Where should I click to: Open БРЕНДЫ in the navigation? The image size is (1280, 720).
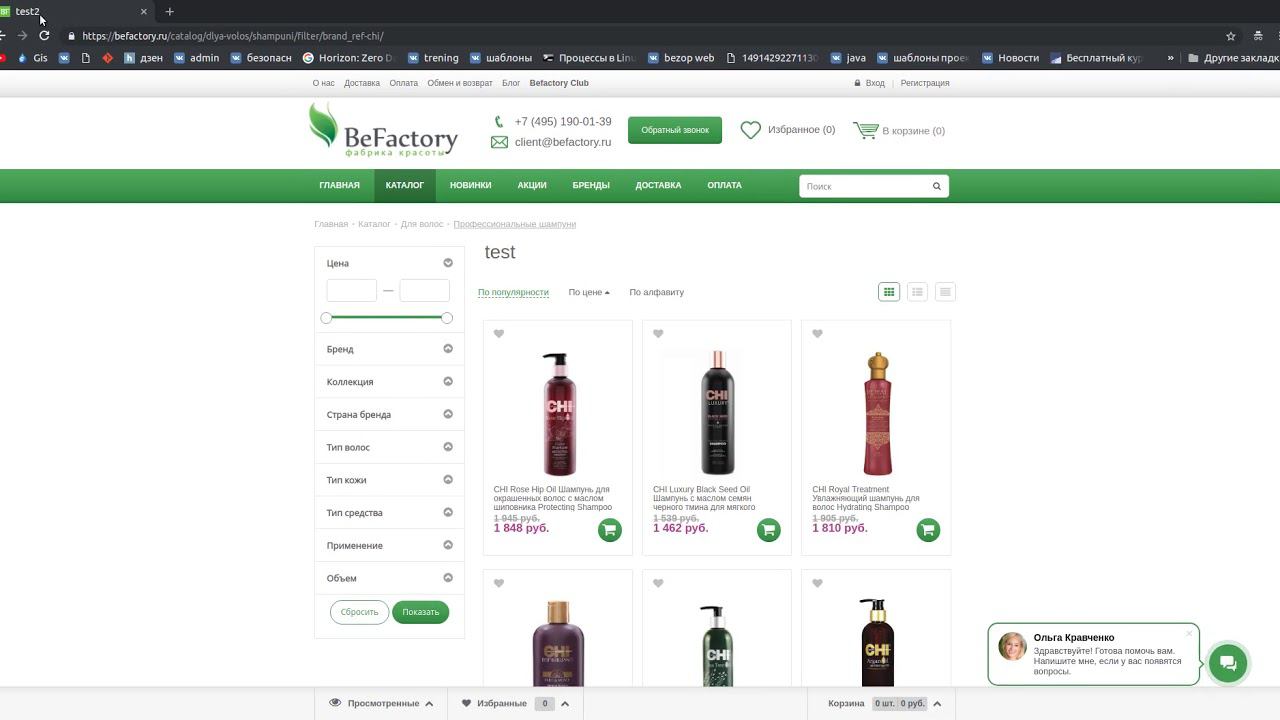pyautogui.click(x=591, y=186)
